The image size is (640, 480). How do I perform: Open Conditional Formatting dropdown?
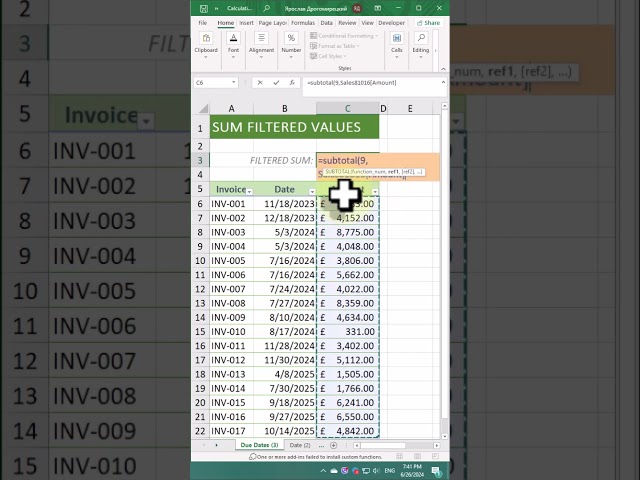click(x=344, y=36)
